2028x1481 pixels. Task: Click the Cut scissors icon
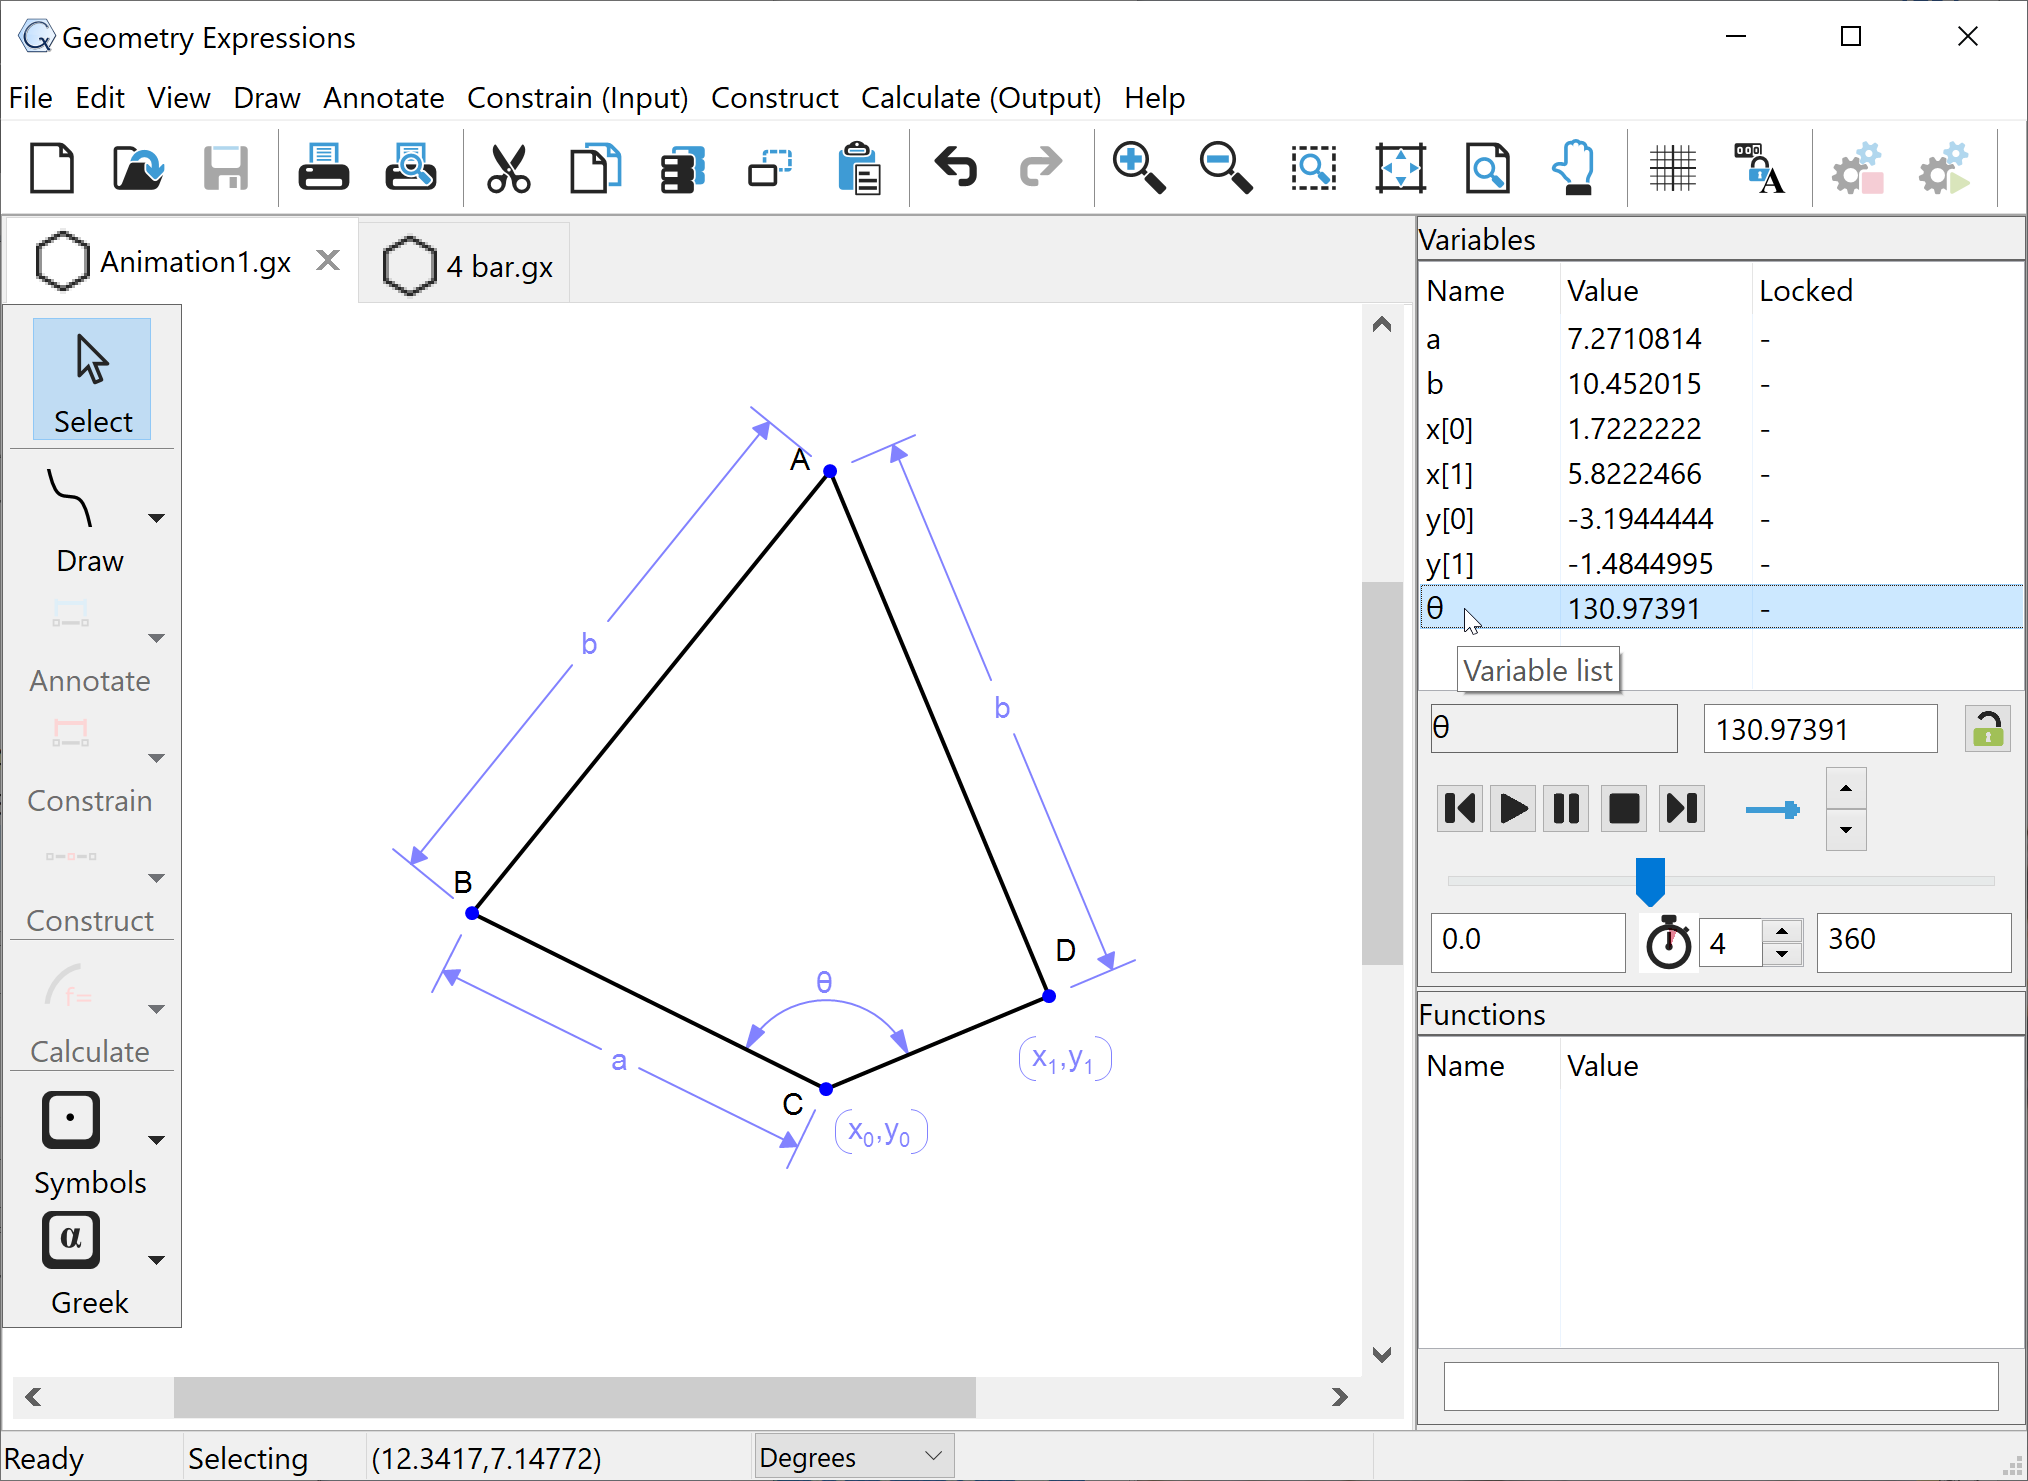coord(509,167)
